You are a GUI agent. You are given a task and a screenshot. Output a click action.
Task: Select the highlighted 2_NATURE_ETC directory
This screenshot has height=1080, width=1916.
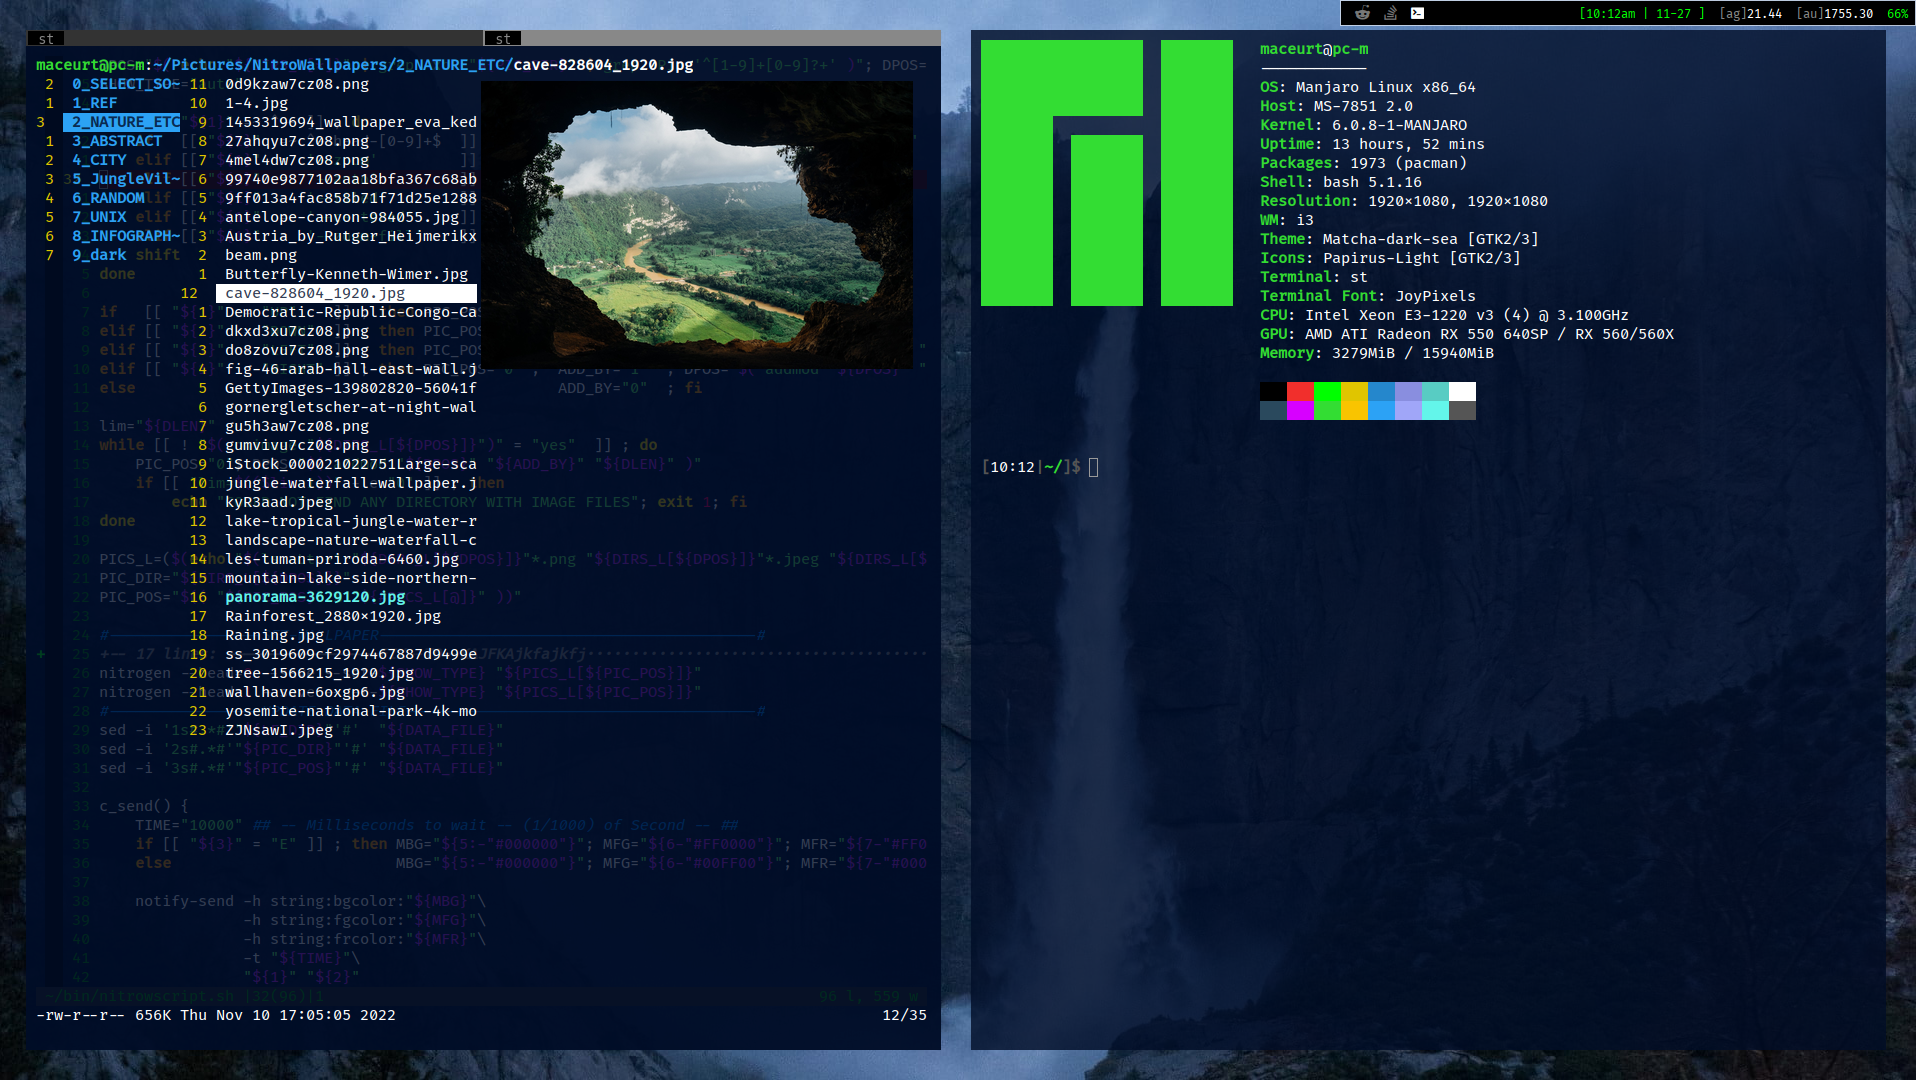pyautogui.click(x=123, y=122)
